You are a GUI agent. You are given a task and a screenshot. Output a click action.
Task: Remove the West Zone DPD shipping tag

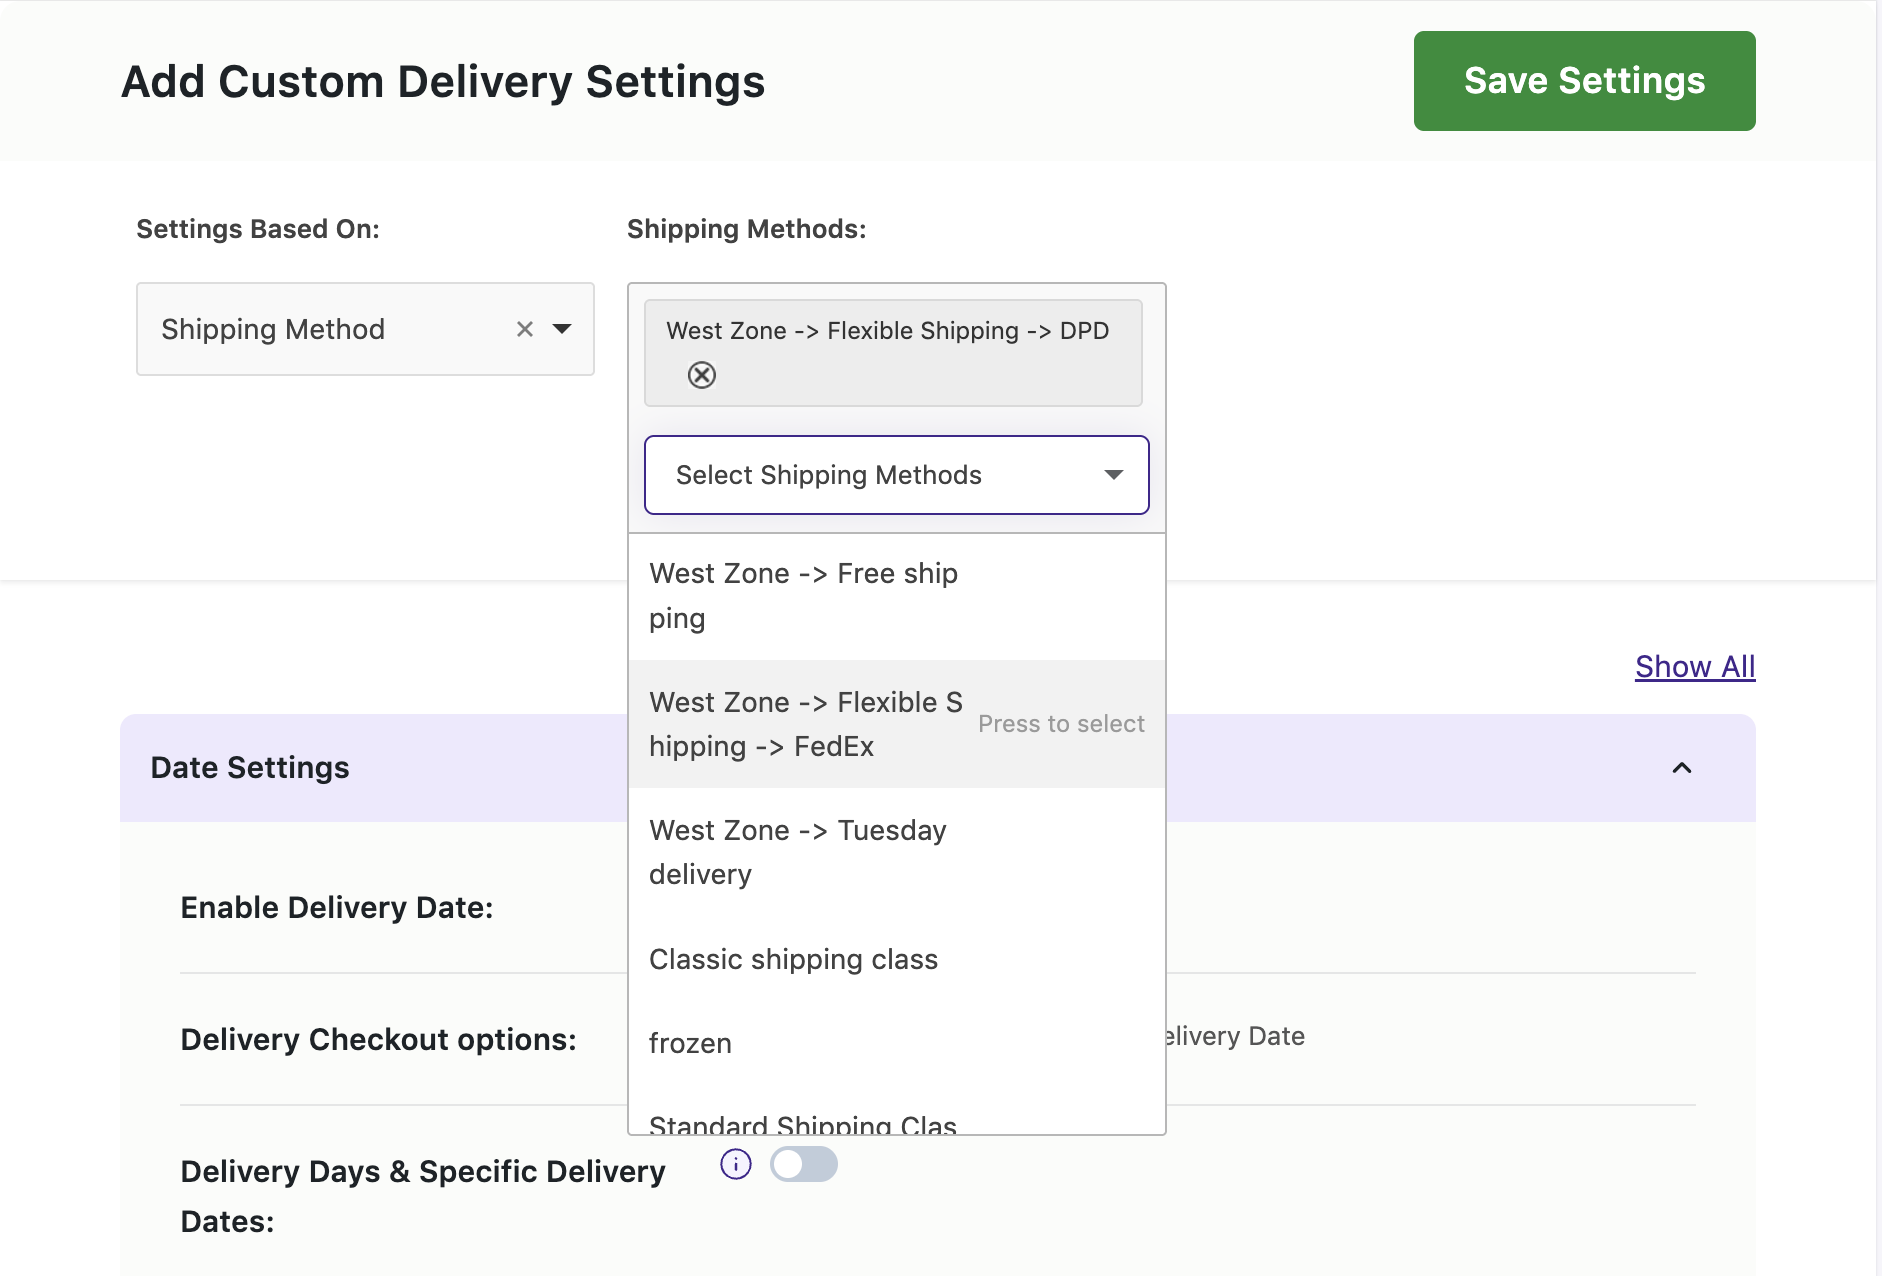[702, 375]
